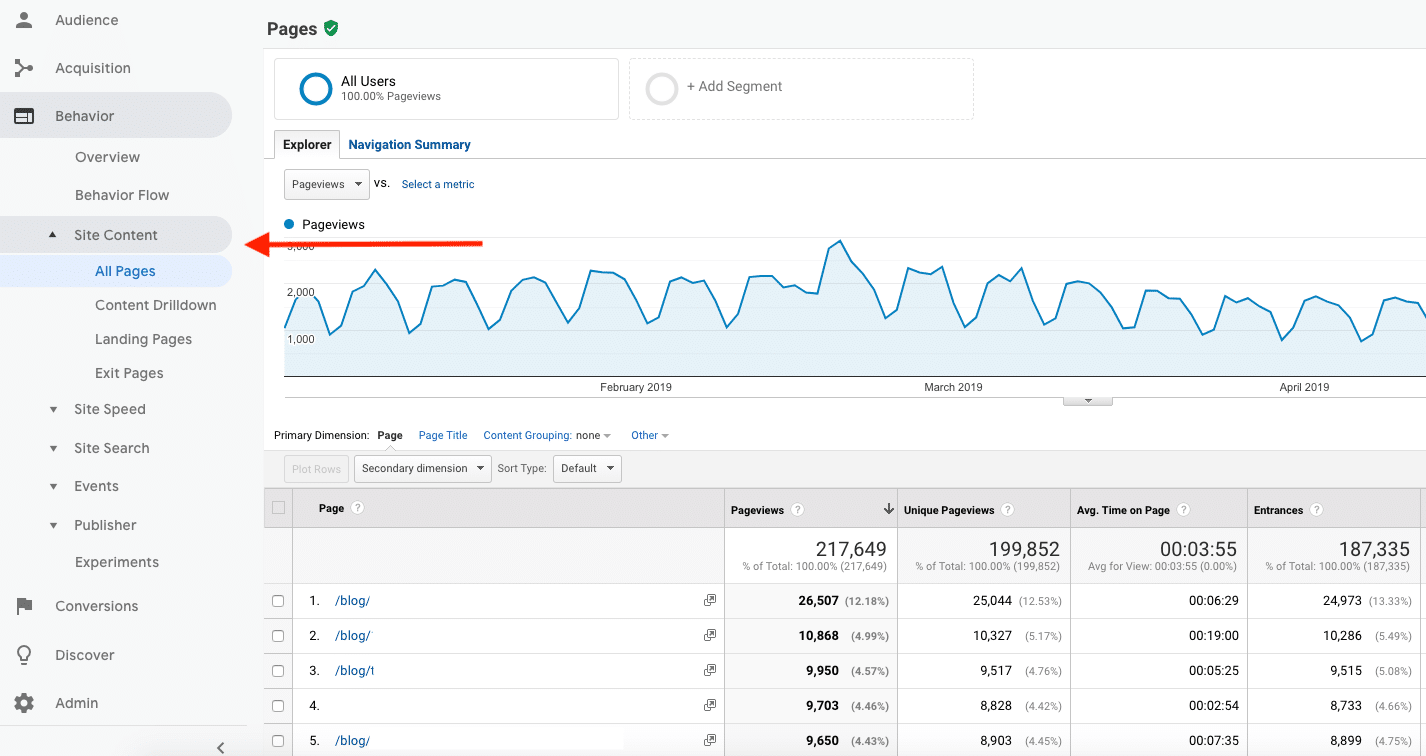The height and width of the screenshot is (756, 1426).
Task: Click the Behavior panel icon
Action: click(24, 115)
